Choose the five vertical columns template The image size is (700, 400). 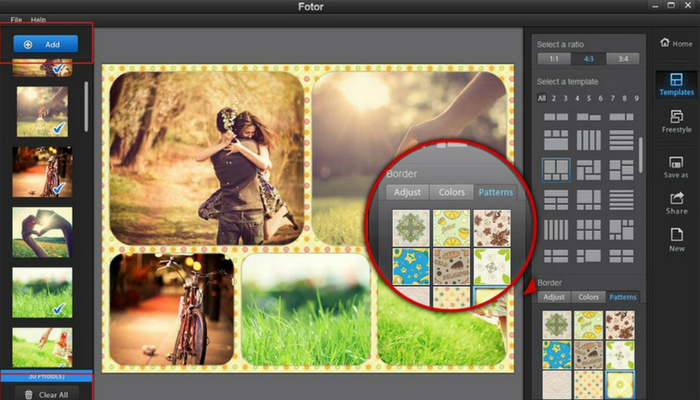click(556, 230)
